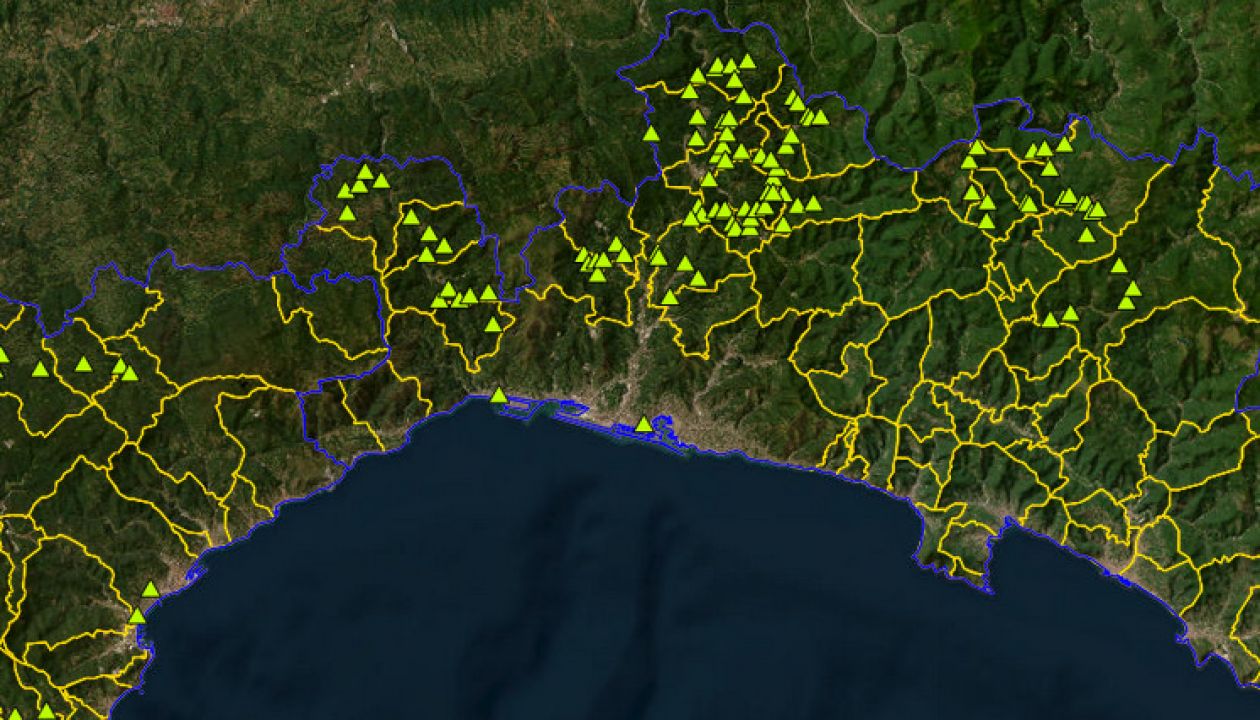Click the lone triangle below the eastern dense marker row

click(1087, 236)
